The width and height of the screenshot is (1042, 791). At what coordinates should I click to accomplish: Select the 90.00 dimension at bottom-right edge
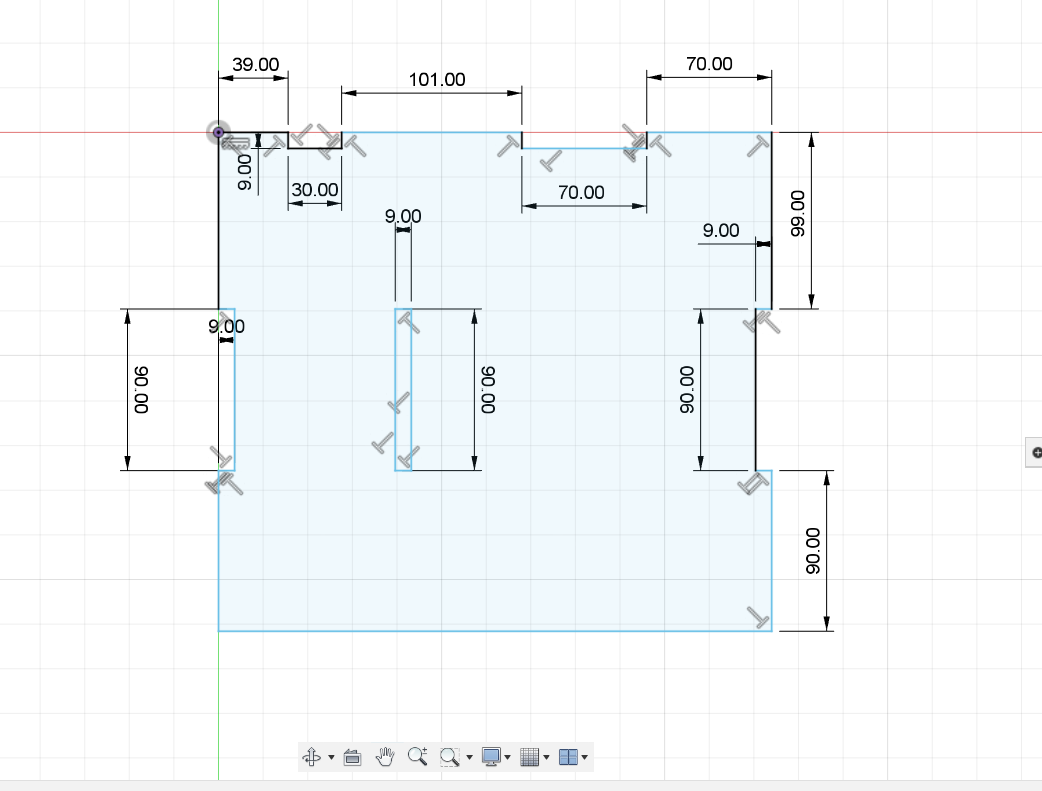pos(813,551)
